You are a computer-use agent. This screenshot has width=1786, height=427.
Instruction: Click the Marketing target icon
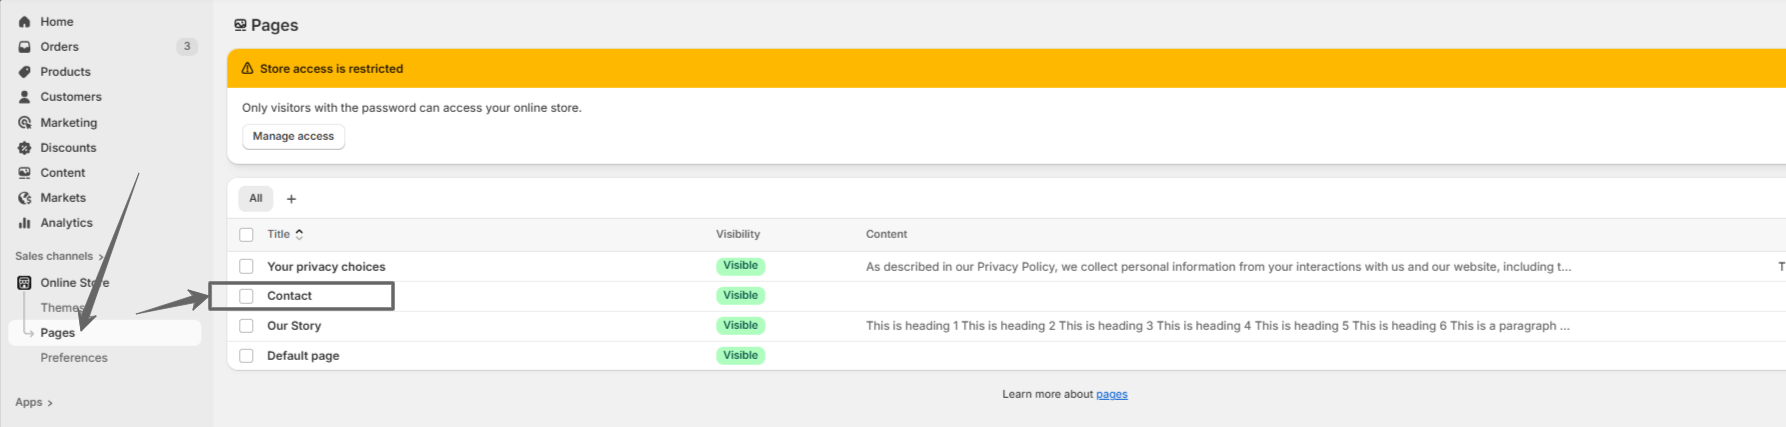[x=25, y=123]
